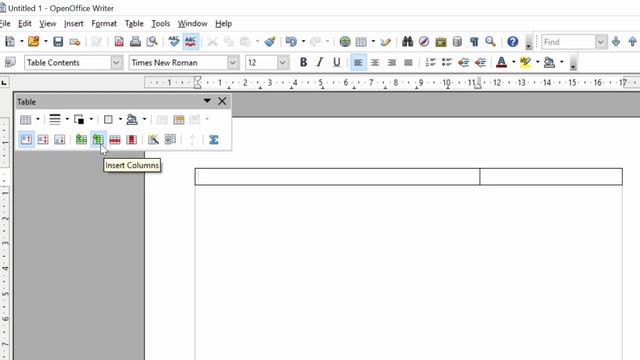The image size is (640, 360).
Task: Run Spelling and Grammar check icon
Action: click(174, 42)
